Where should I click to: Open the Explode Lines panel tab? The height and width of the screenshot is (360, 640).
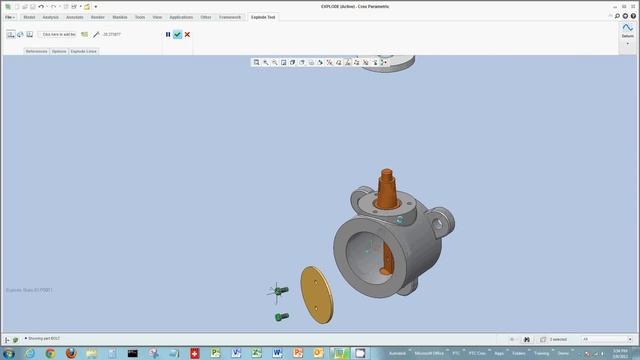click(83, 51)
